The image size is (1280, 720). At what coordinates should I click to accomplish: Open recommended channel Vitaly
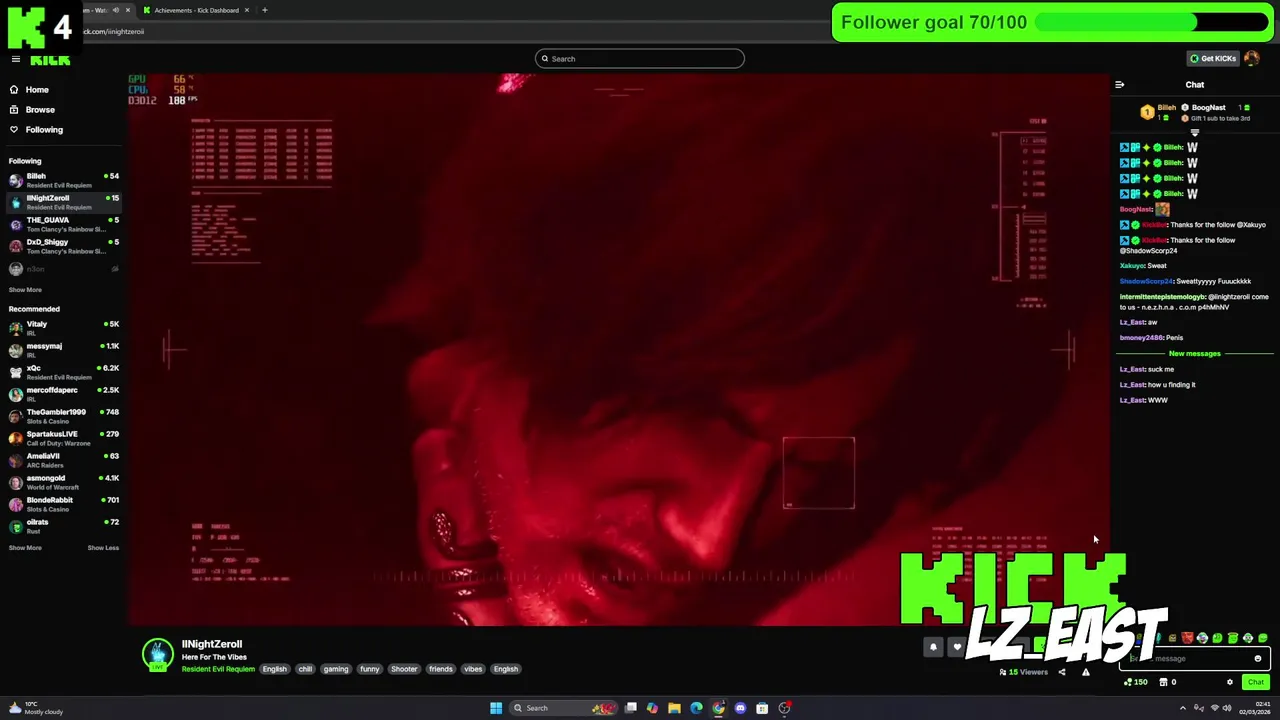(62, 328)
